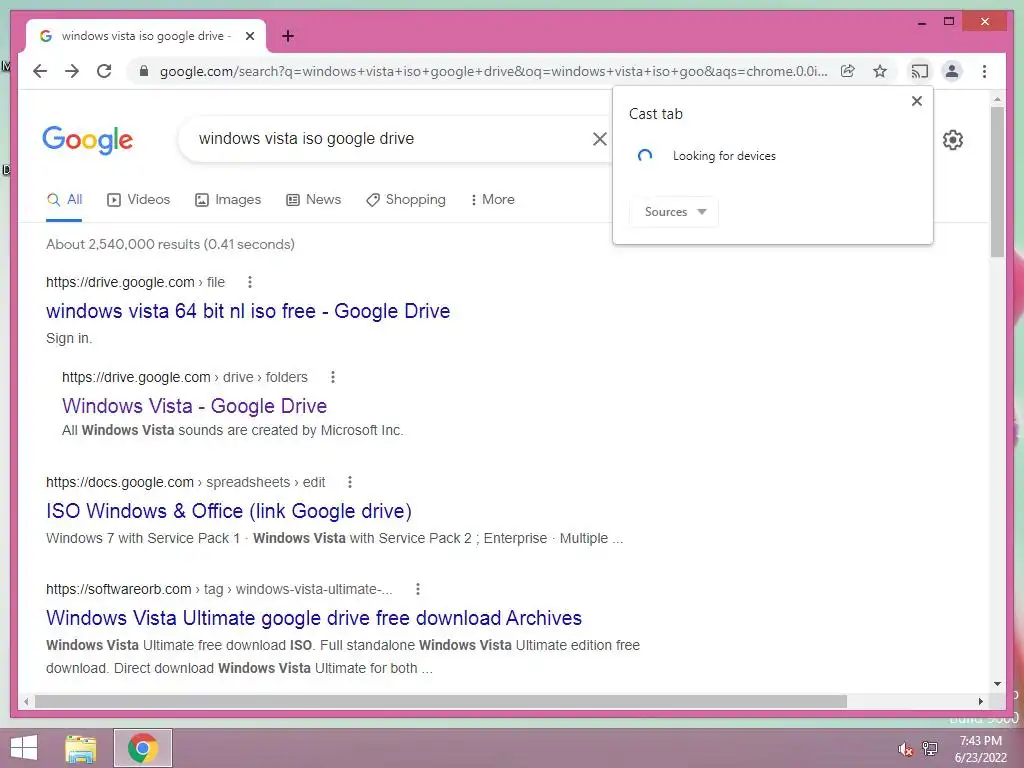
Task: Open Windows Vista Ultimate google drive Archives link
Action: pos(313,618)
